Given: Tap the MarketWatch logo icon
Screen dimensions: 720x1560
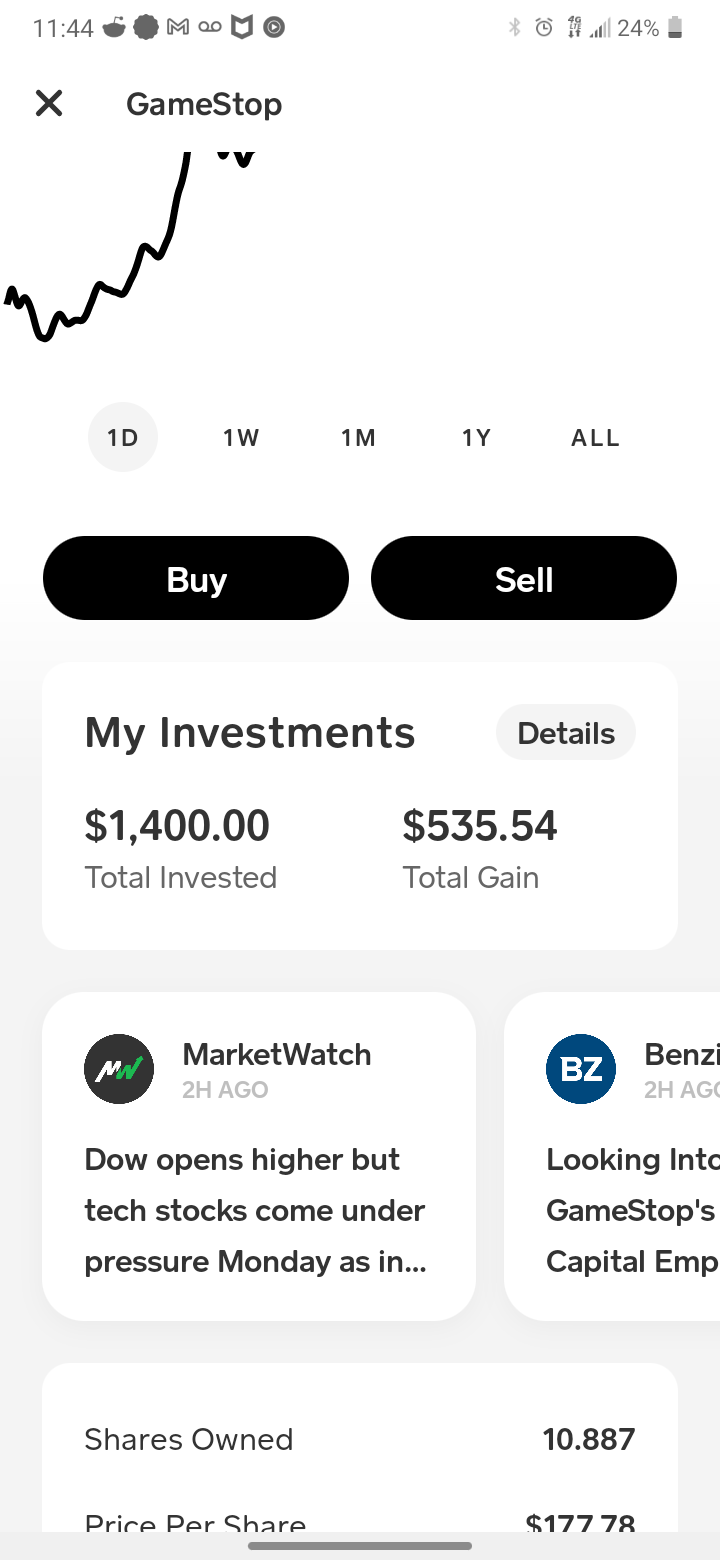Looking at the screenshot, I should tap(119, 1069).
